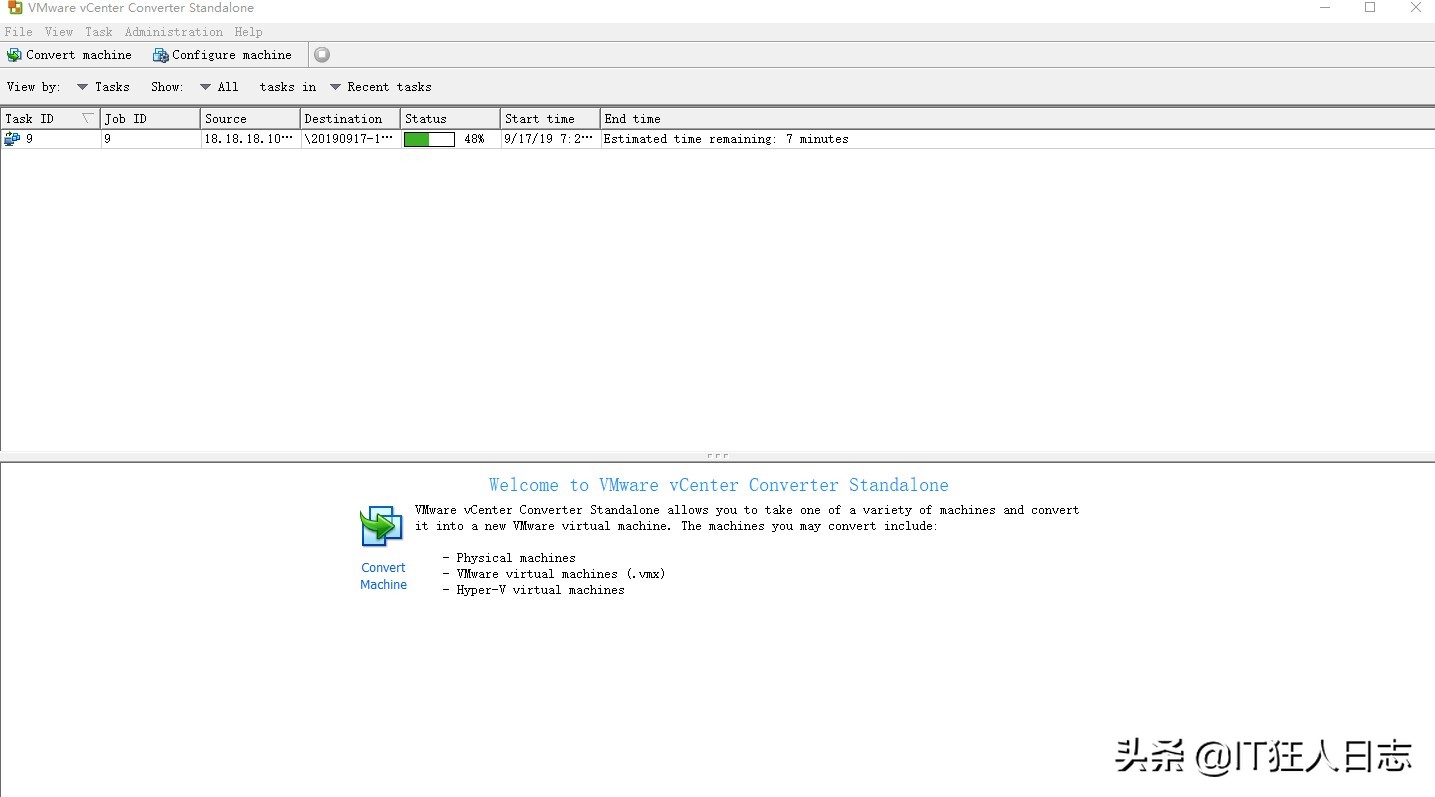Sort by the Job ID column header
The height and width of the screenshot is (797, 1435).
pos(151,119)
